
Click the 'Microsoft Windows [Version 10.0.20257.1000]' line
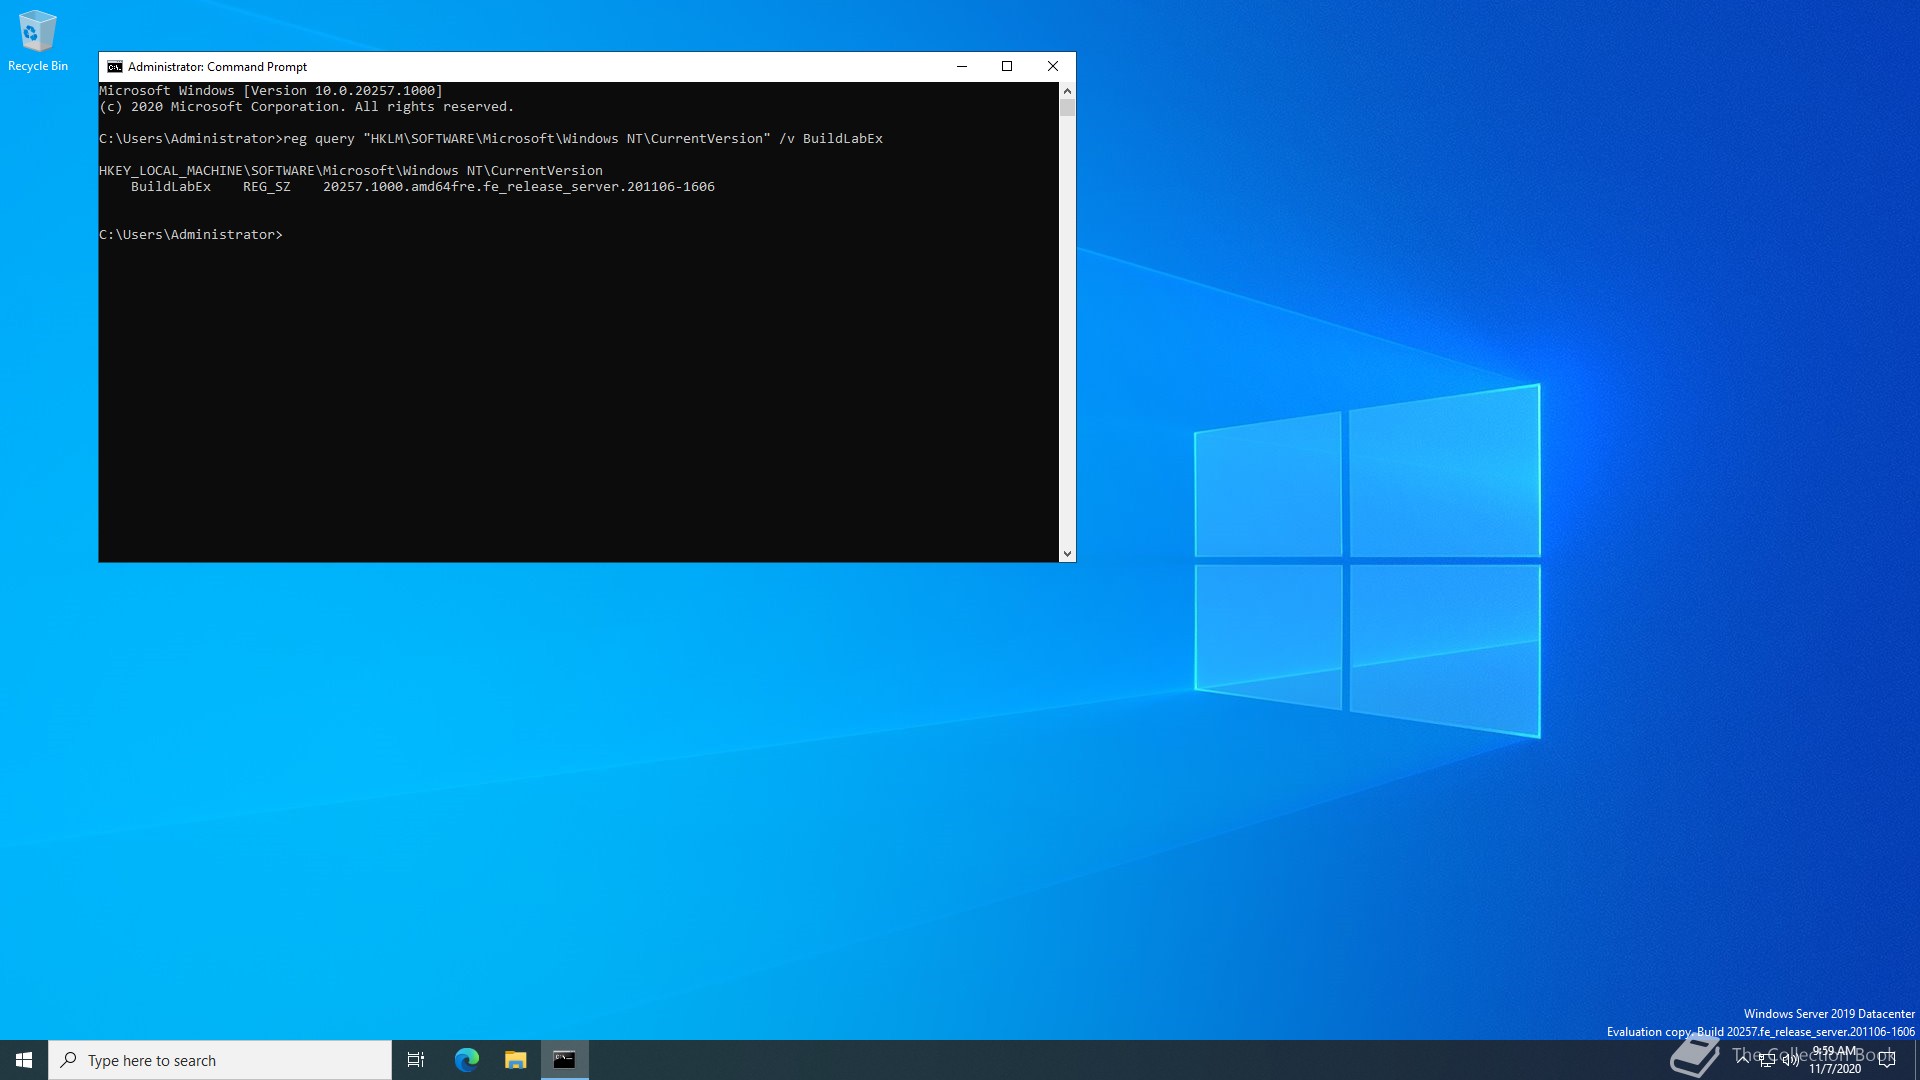point(270,91)
